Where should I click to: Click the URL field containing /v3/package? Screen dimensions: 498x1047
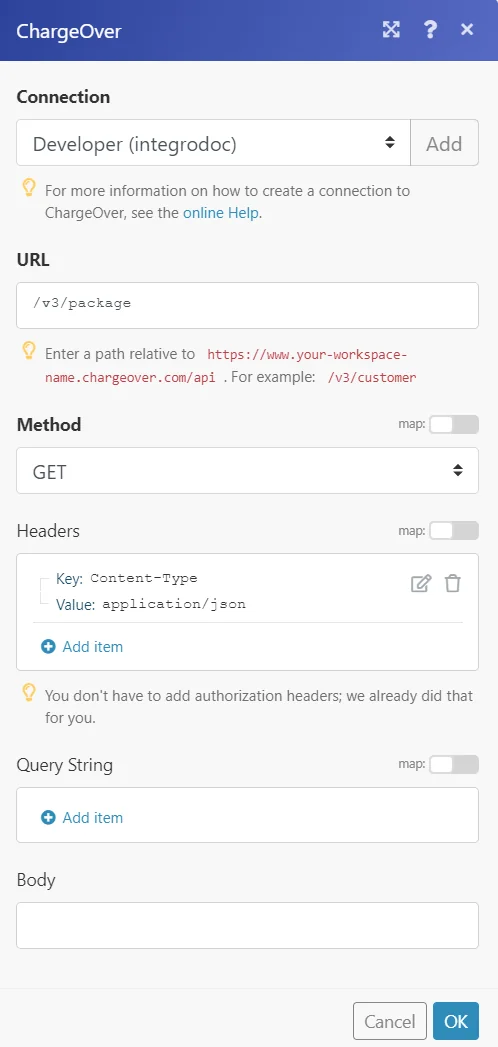click(248, 305)
